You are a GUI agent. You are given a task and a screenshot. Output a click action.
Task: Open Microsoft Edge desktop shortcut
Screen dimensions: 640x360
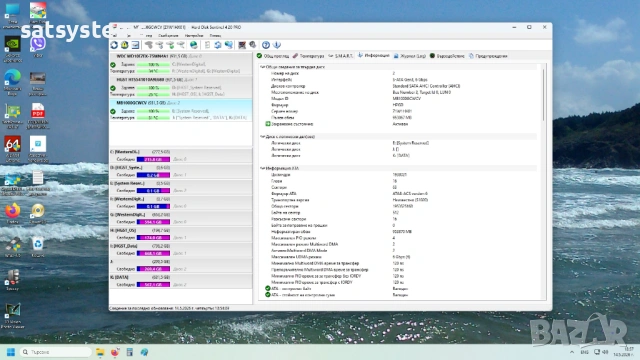point(13,82)
